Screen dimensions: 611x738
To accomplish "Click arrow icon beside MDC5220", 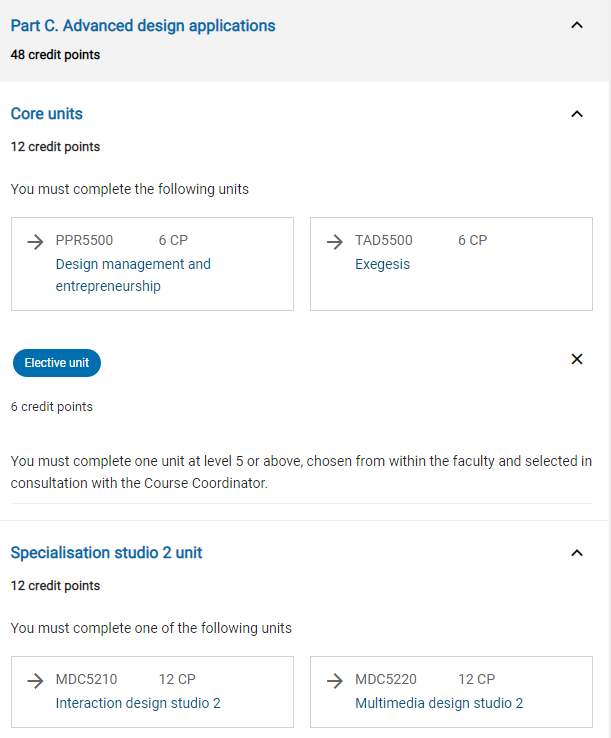I will pyautogui.click(x=335, y=680).
